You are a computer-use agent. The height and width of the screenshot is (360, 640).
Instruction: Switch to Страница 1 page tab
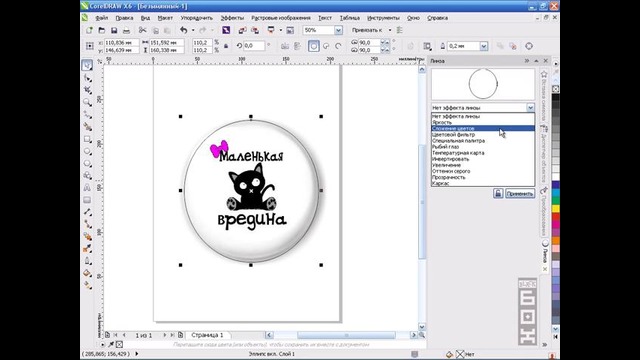(x=207, y=335)
